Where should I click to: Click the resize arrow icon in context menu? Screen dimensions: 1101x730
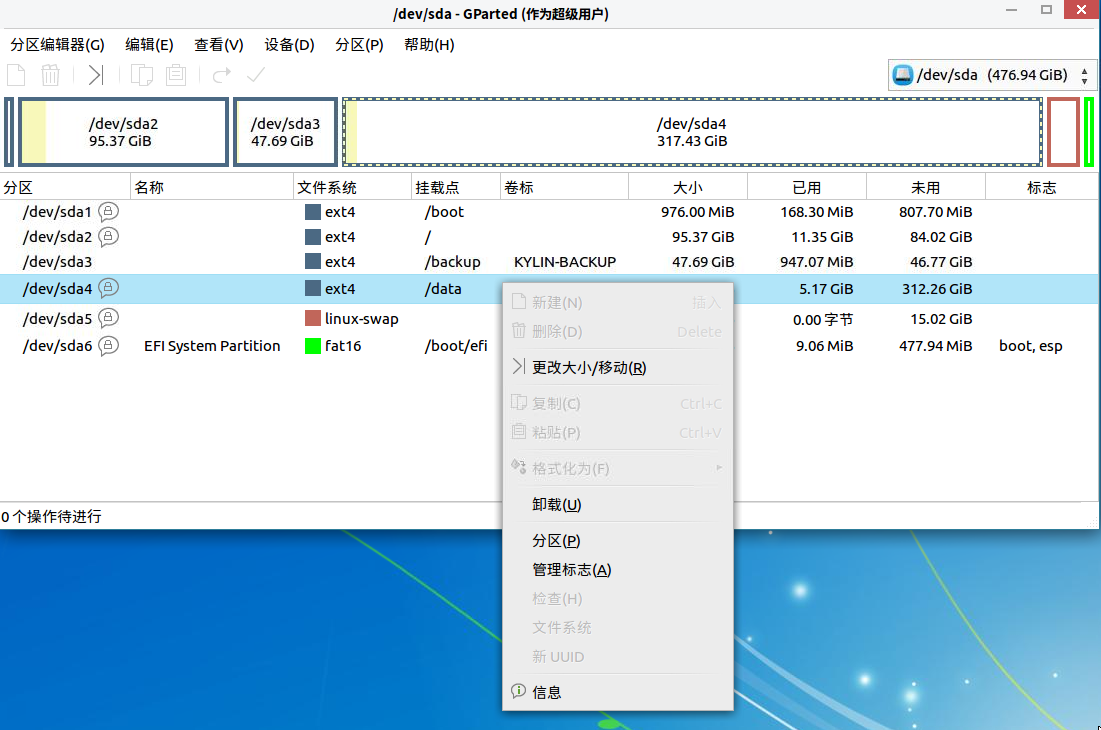(518, 366)
